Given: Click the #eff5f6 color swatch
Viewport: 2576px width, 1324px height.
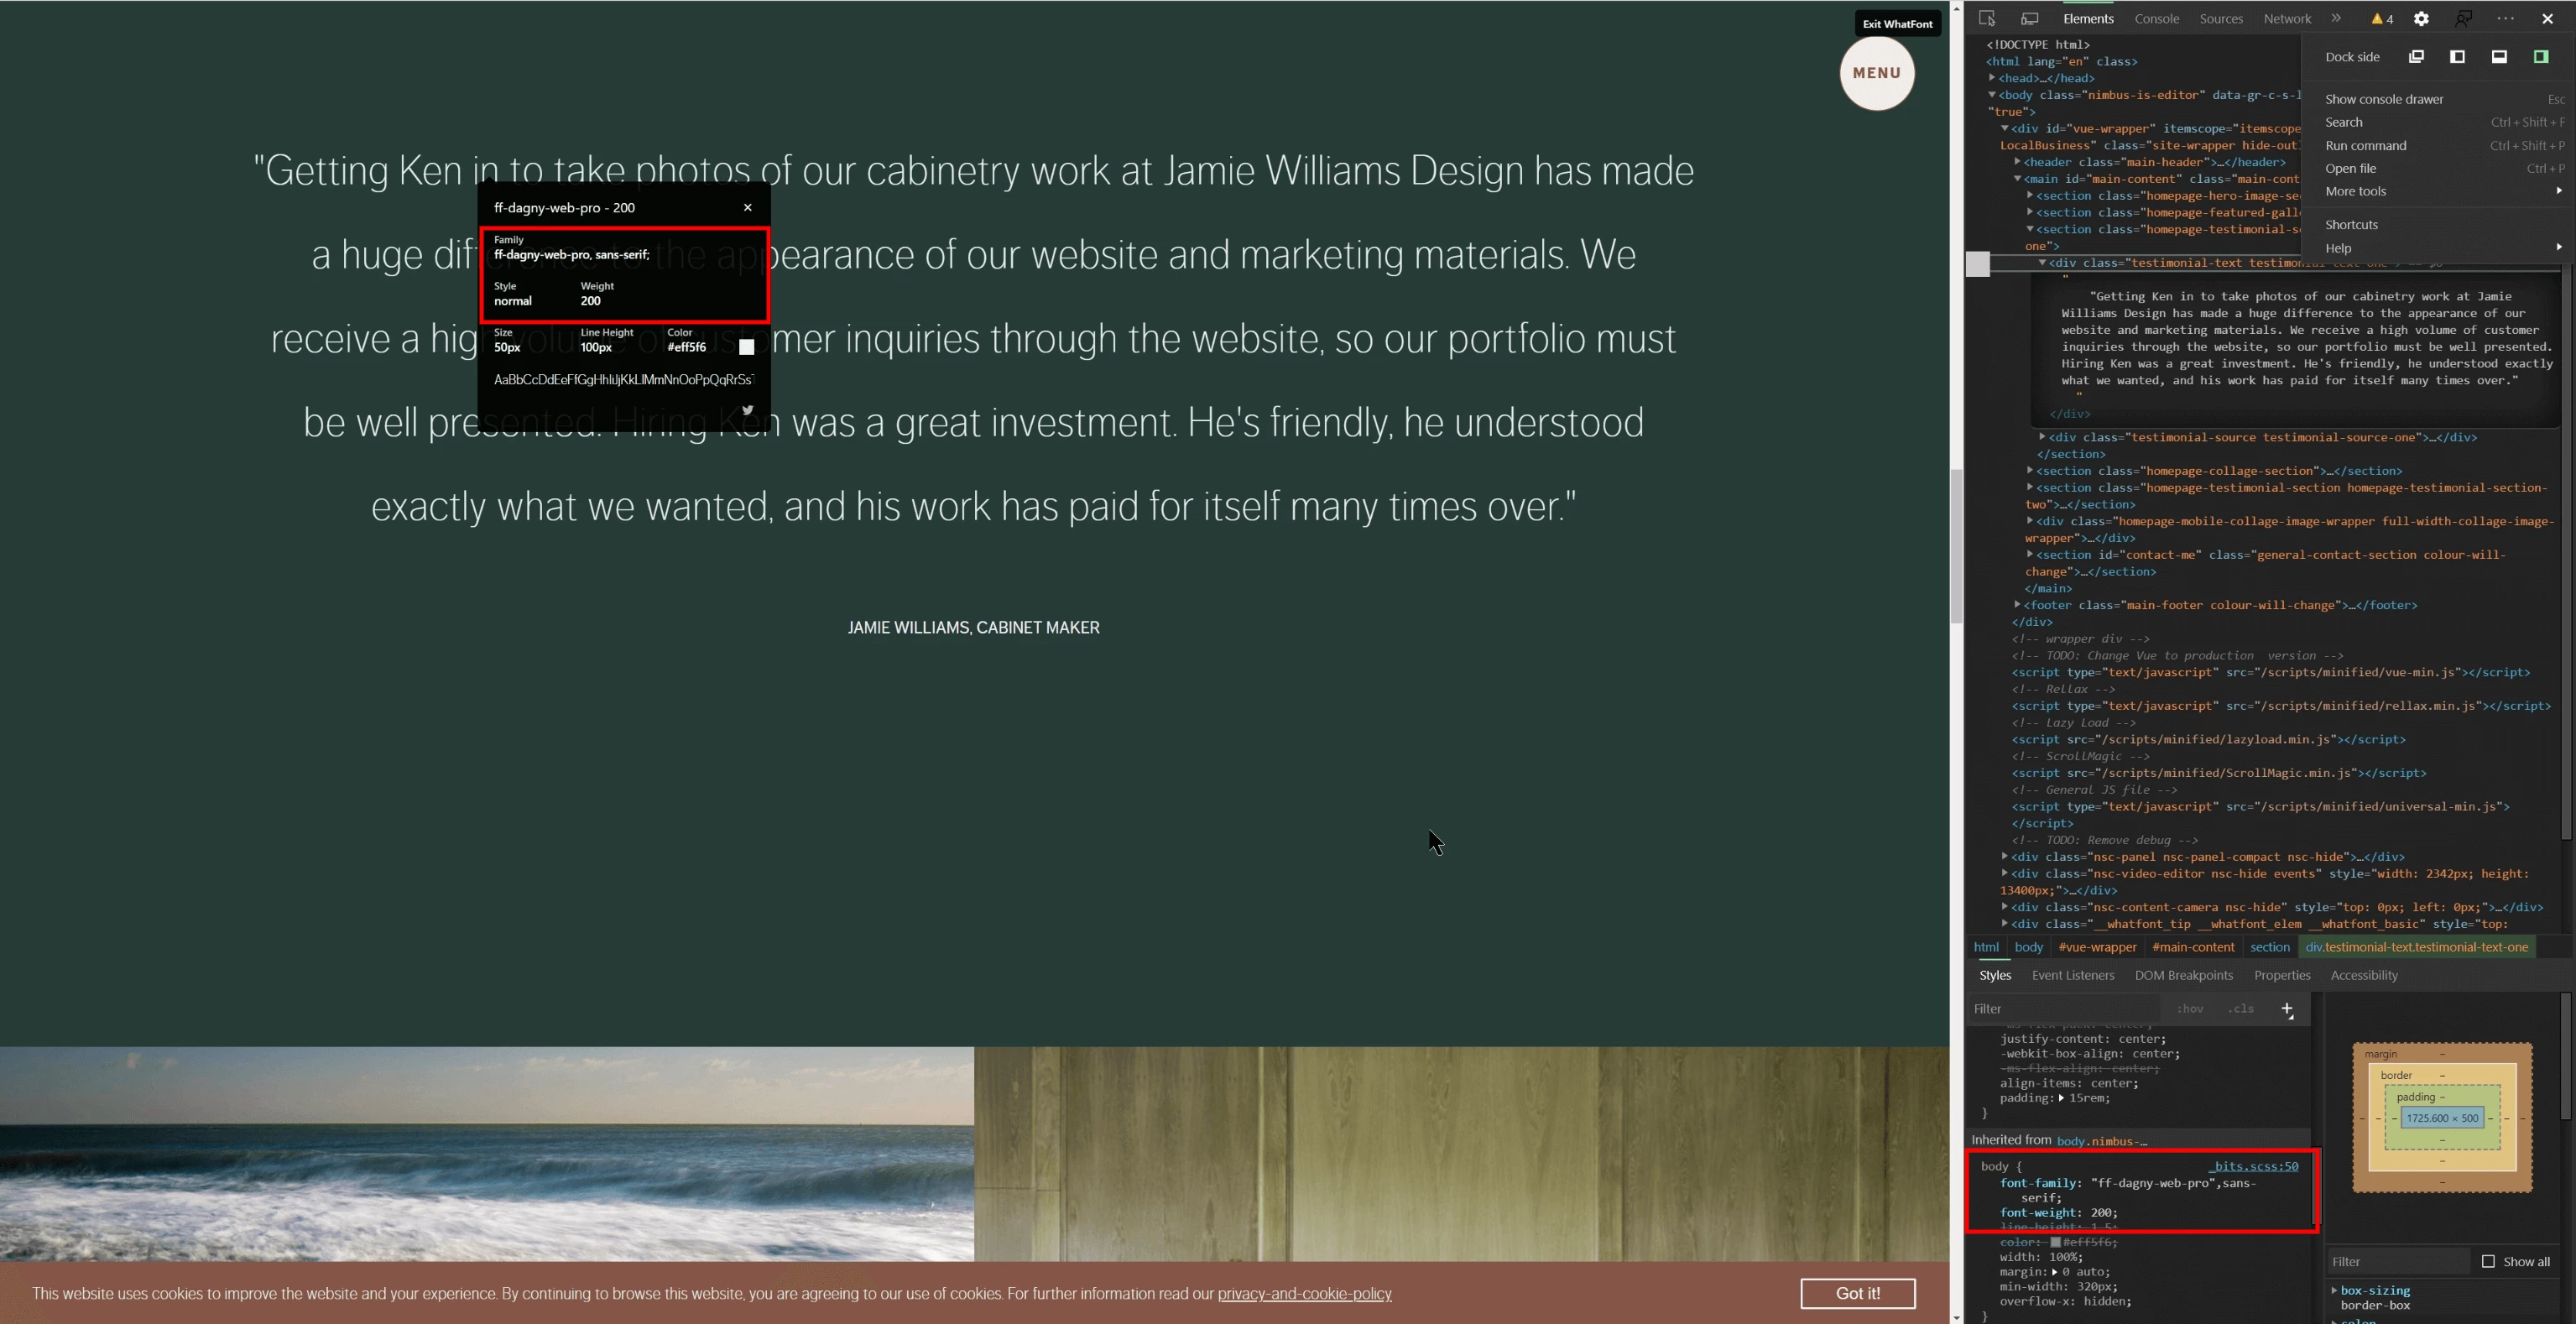Looking at the screenshot, I should 746,347.
